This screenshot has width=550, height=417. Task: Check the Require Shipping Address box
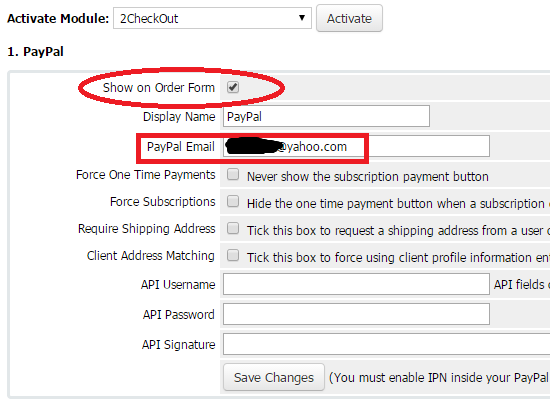[233, 228]
